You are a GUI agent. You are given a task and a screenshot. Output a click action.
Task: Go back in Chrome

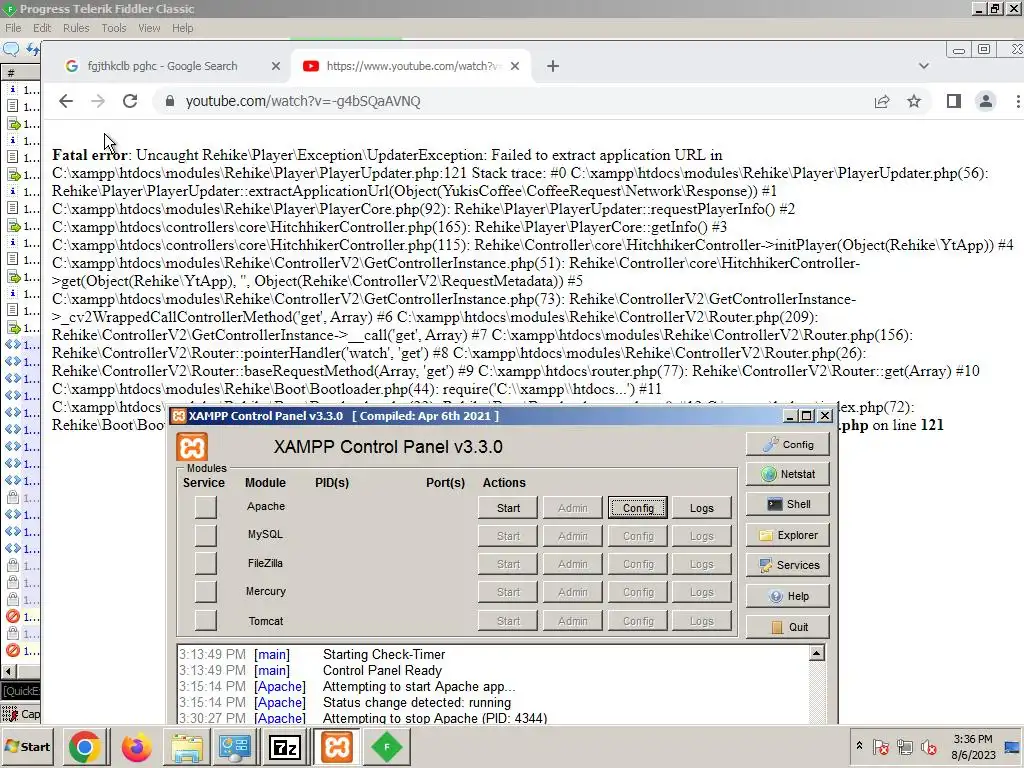(x=66, y=101)
